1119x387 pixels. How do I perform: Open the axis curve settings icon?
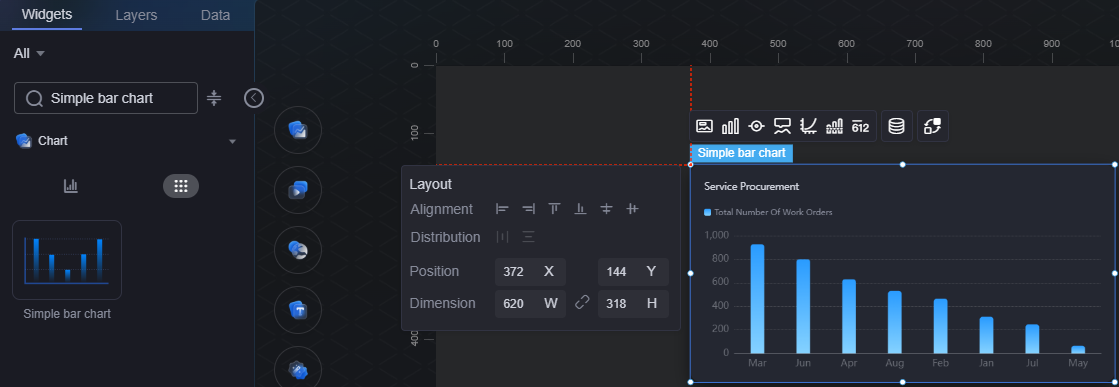click(809, 126)
